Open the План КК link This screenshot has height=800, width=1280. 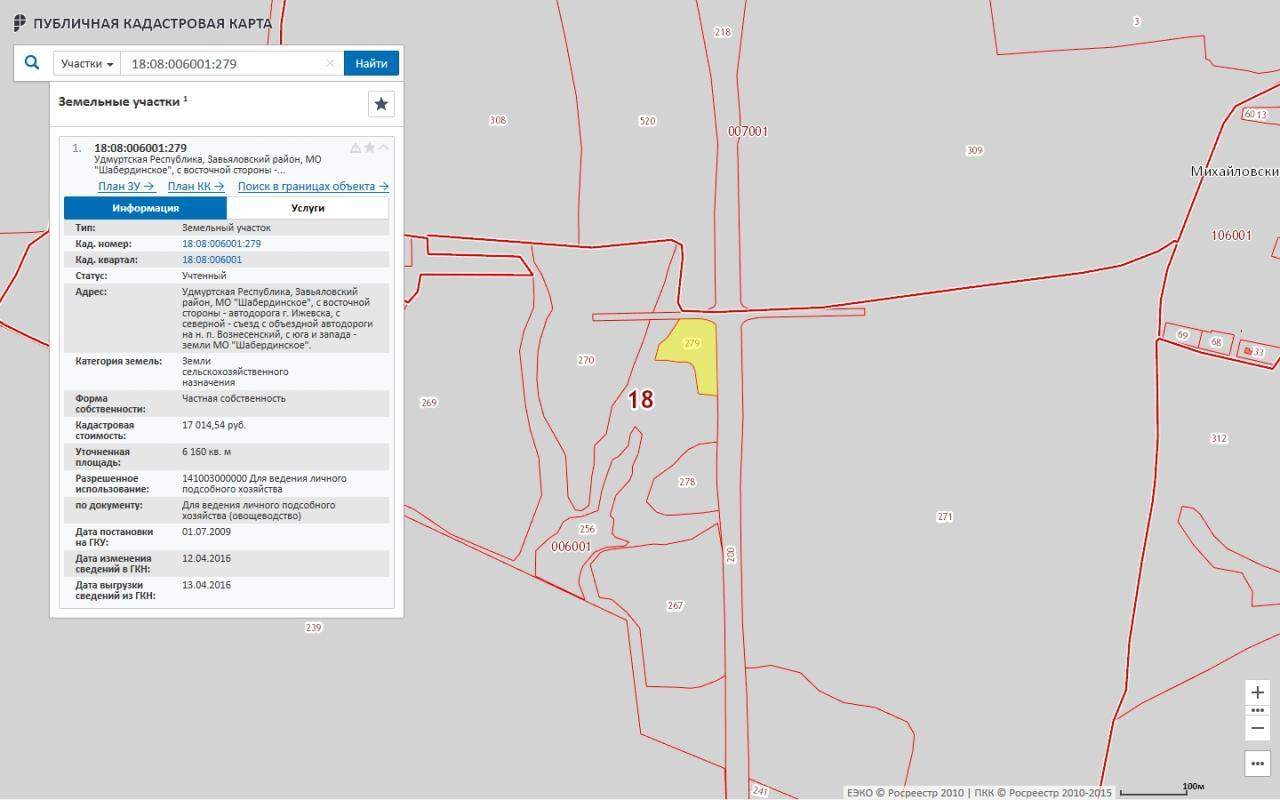pyautogui.click(x=195, y=186)
